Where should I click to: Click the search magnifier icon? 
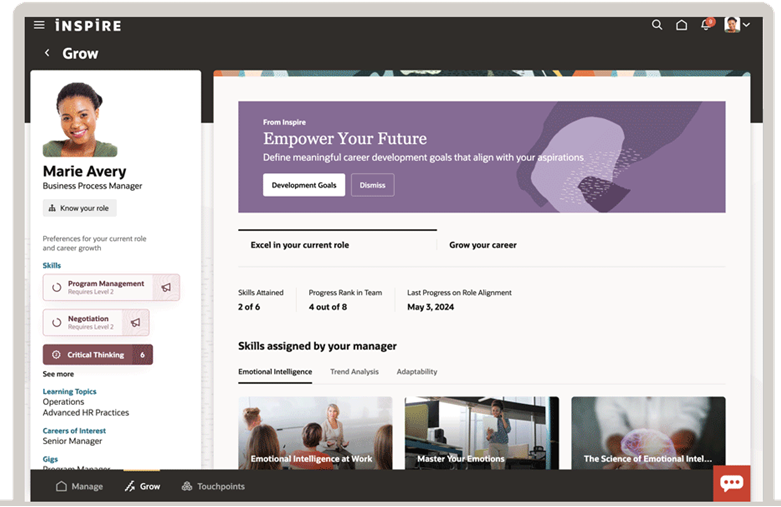tap(657, 25)
